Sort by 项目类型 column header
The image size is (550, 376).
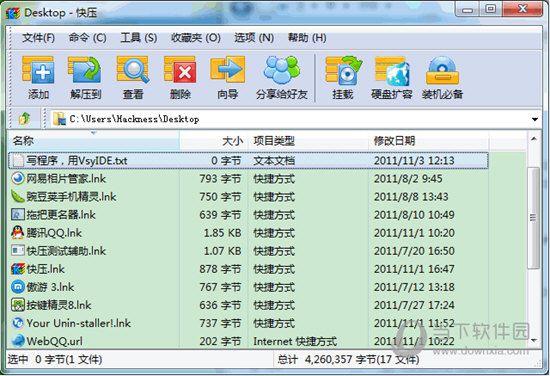[308, 141]
